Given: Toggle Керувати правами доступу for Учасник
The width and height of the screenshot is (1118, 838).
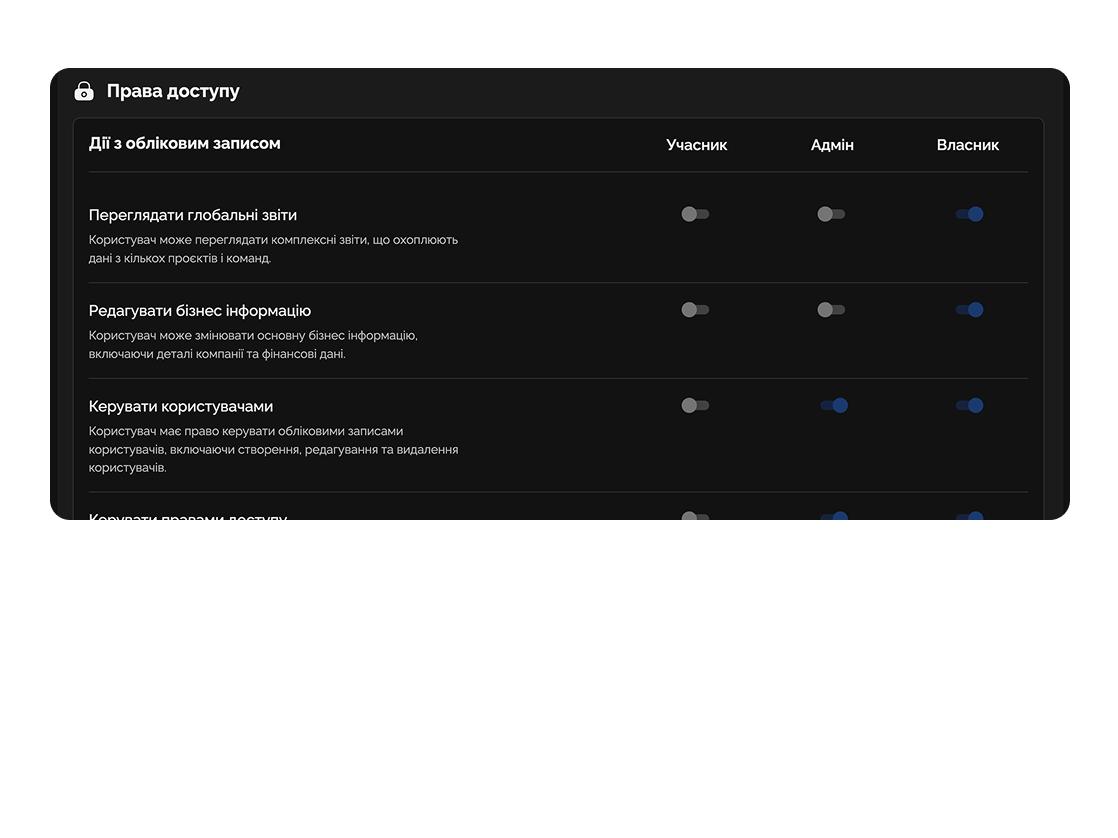Looking at the screenshot, I should coord(695,516).
